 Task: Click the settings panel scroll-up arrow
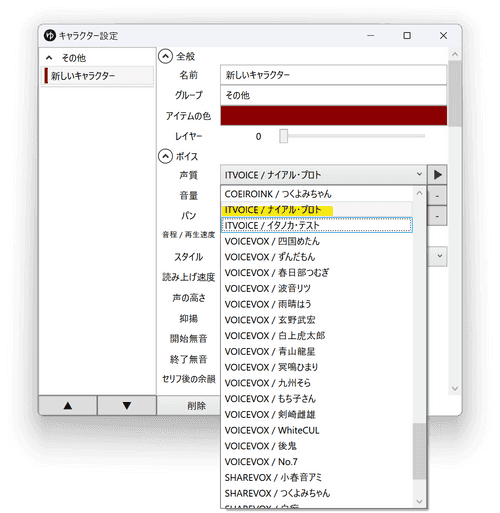(x=455, y=54)
